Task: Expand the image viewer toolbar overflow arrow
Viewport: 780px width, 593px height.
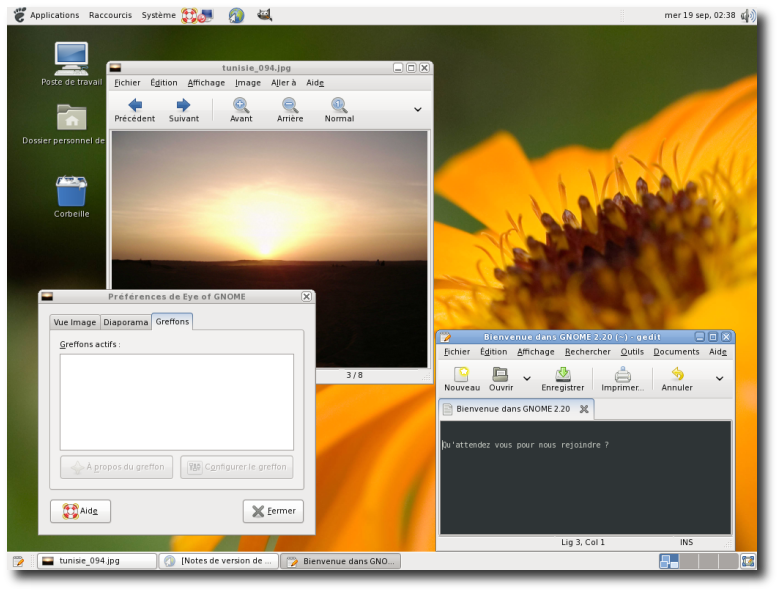Action: 418,109
